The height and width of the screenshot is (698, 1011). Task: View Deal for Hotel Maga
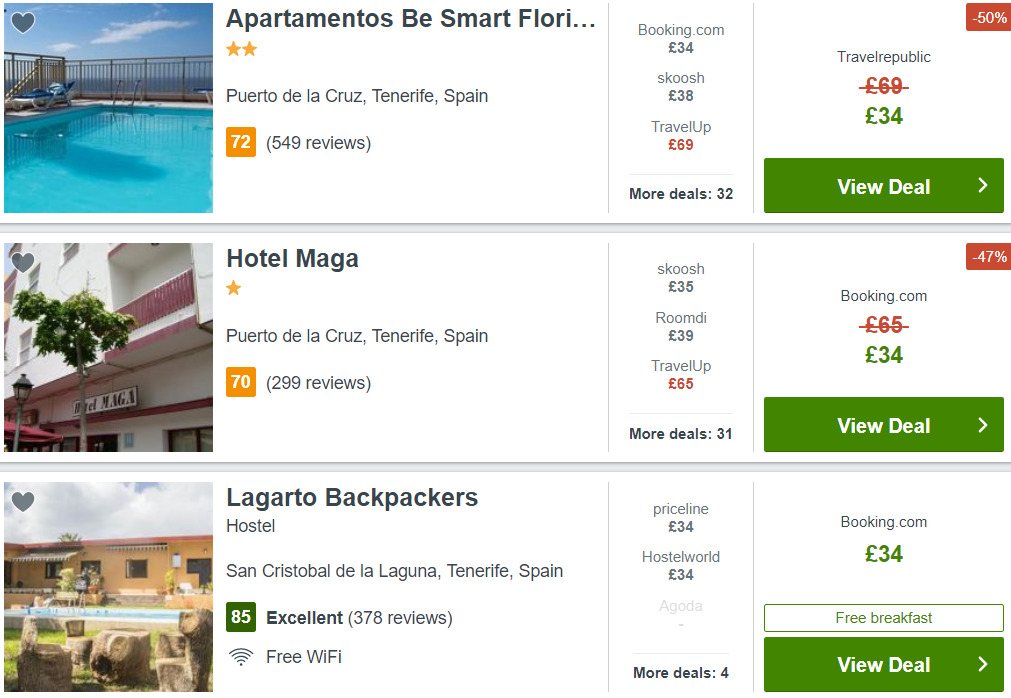click(883, 425)
